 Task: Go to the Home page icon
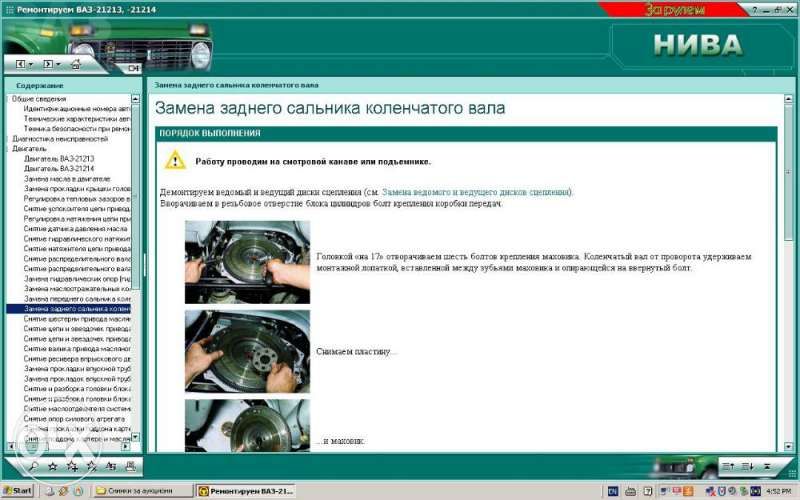point(75,64)
